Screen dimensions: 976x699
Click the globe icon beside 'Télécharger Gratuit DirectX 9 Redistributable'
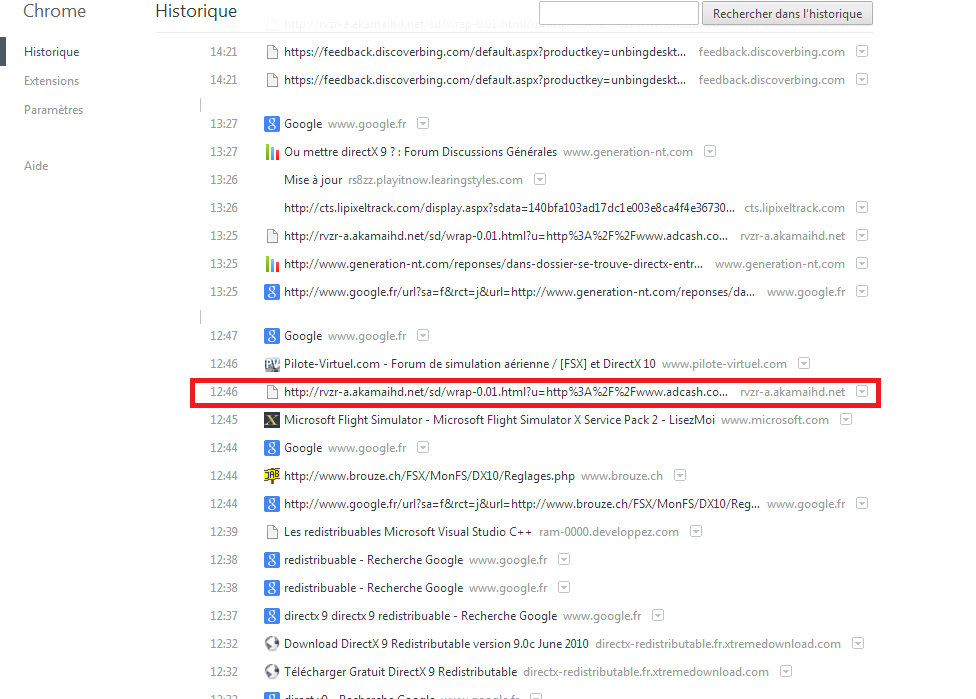271,672
